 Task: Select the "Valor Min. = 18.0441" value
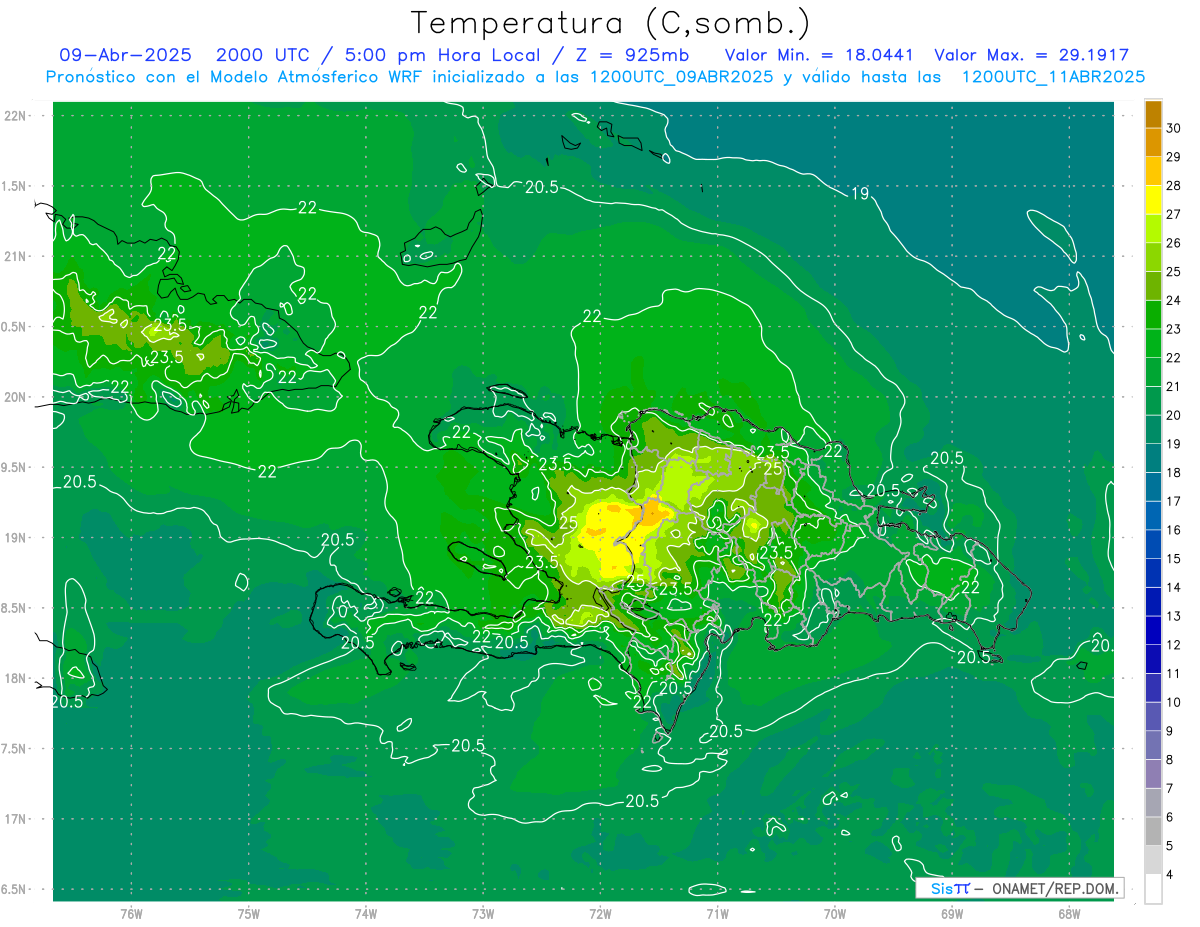819,55
